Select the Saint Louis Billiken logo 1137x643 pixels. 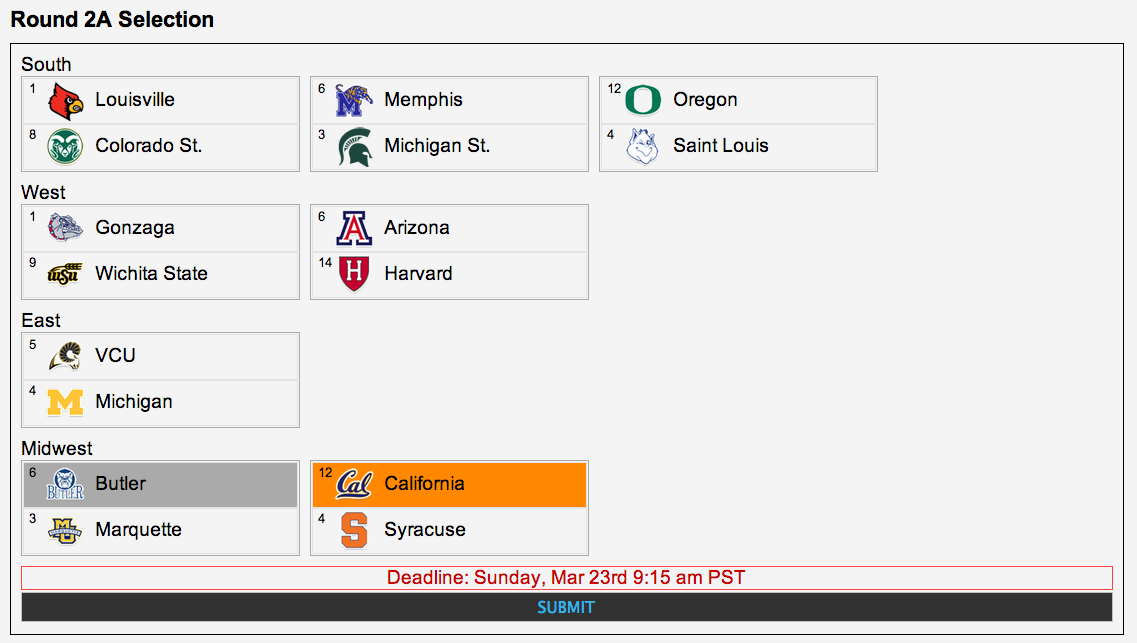(642, 146)
